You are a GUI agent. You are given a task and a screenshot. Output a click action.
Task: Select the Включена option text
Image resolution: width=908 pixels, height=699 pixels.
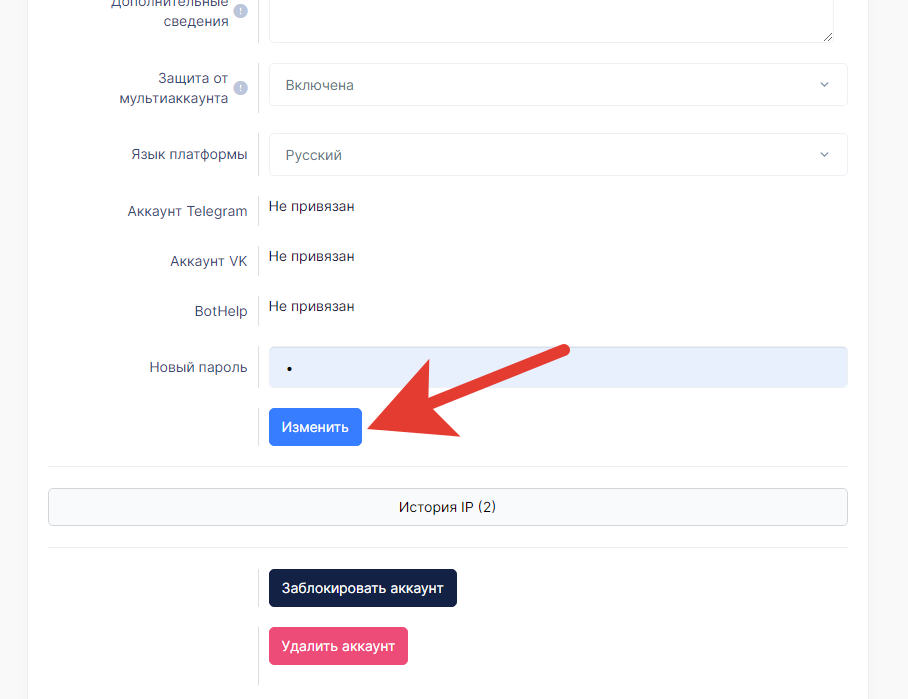(319, 85)
